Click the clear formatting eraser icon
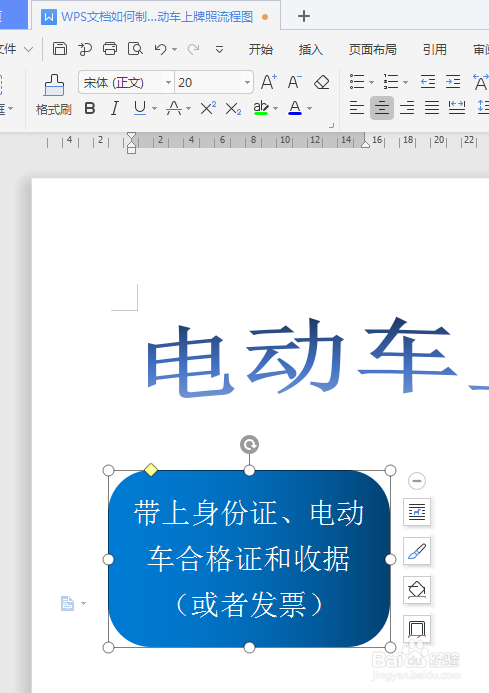The height and width of the screenshot is (693, 489). pyautogui.click(x=321, y=82)
